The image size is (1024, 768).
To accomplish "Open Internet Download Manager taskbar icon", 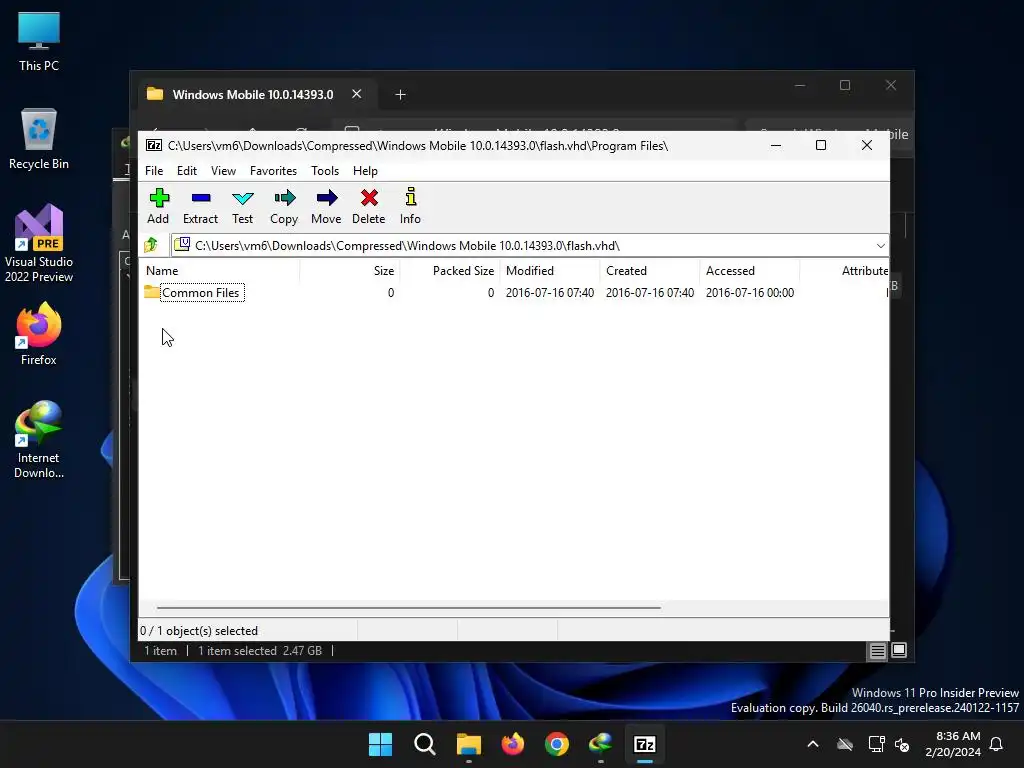I will (x=601, y=744).
